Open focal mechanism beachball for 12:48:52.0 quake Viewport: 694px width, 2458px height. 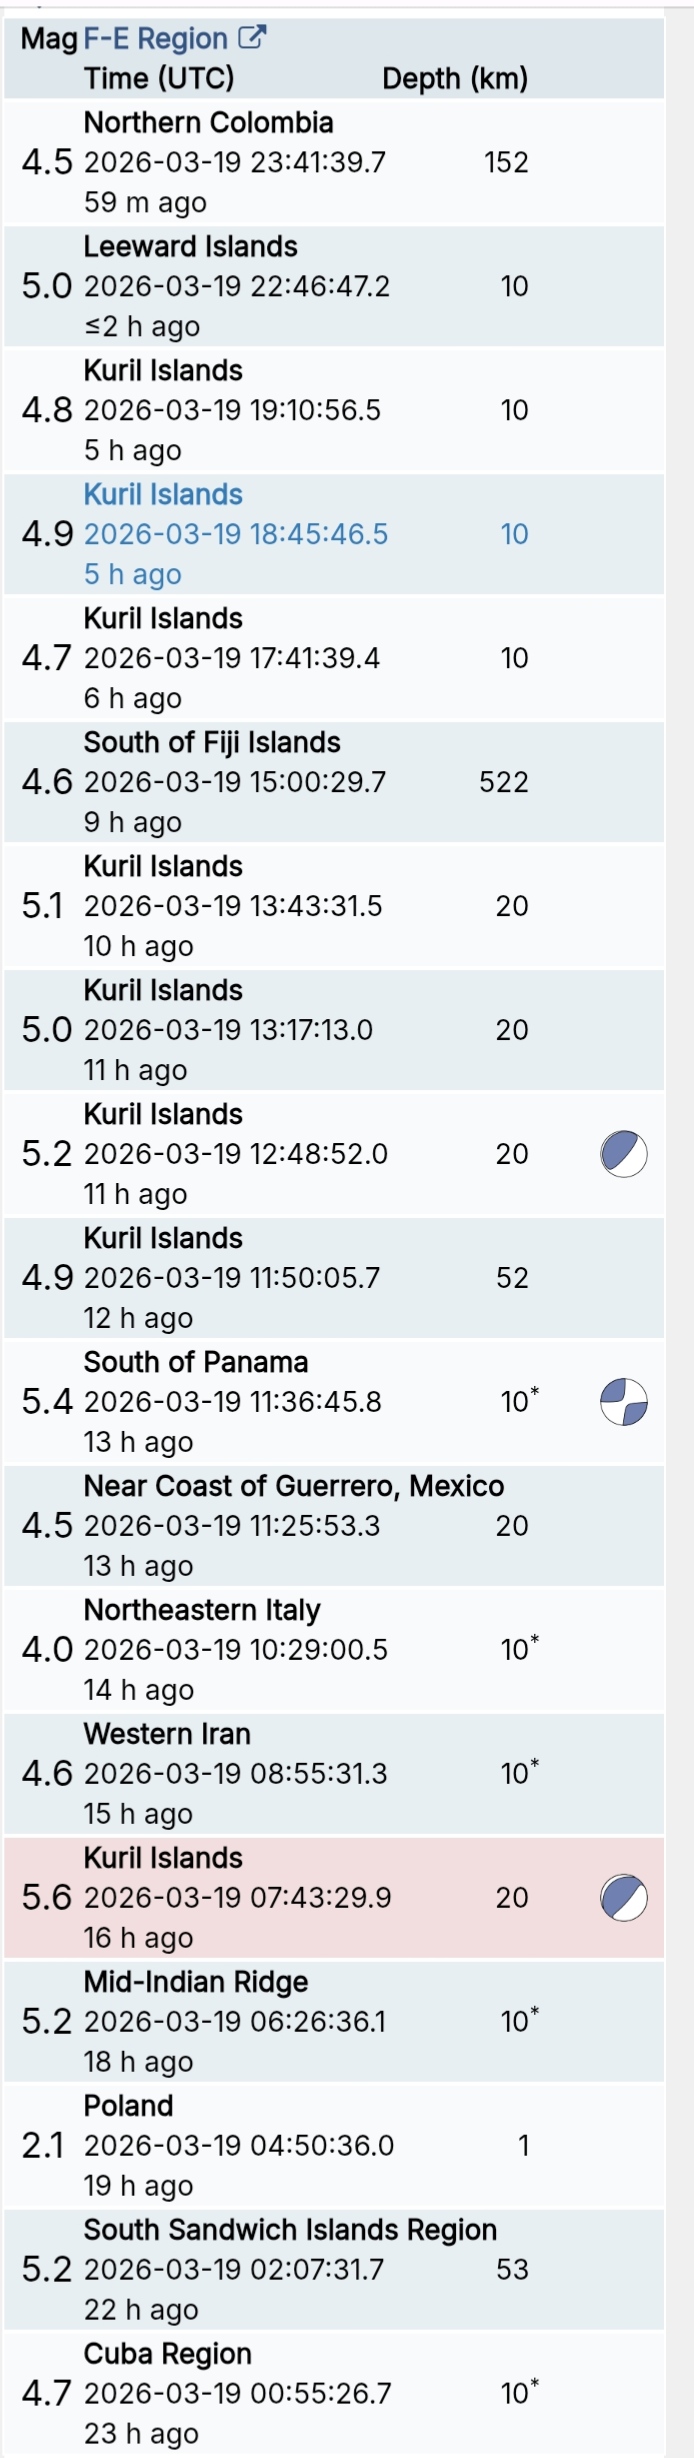coord(623,1154)
